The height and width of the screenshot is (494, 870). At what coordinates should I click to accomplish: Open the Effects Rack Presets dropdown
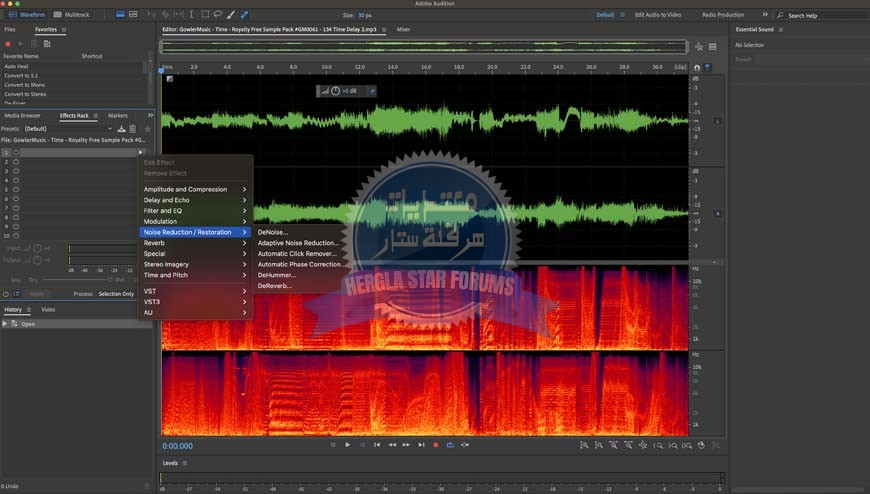(x=68, y=129)
